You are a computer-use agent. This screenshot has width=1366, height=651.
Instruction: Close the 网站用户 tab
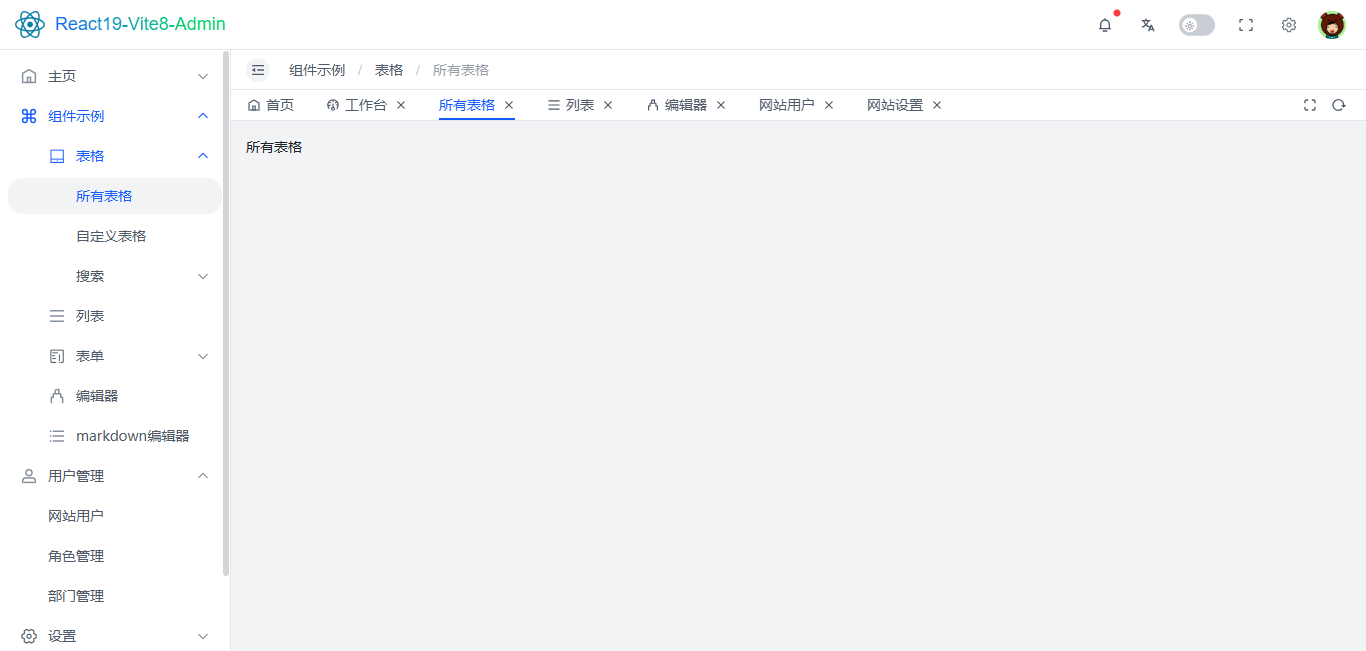[829, 105]
